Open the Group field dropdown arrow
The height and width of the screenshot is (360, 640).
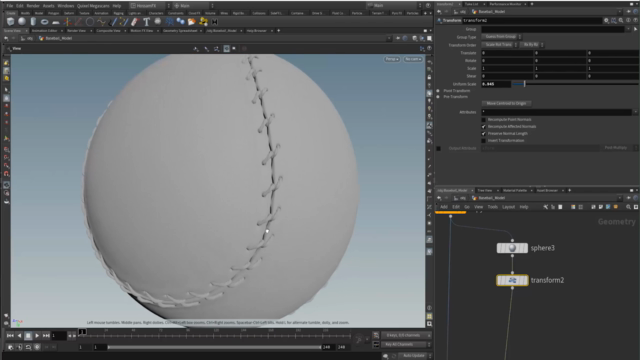629,29
